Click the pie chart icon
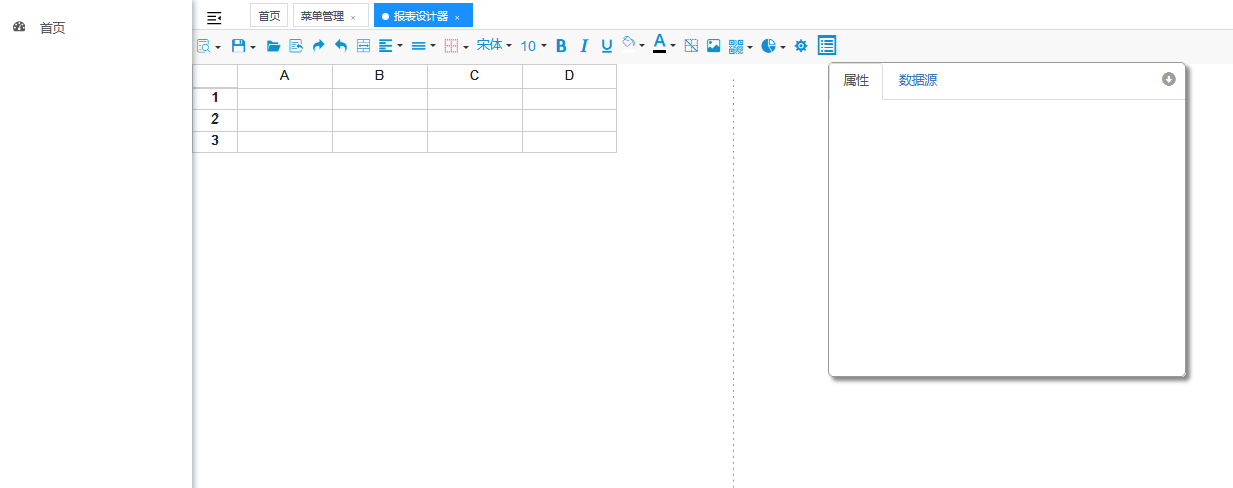 pyautogui.click(x=768, y=46)
